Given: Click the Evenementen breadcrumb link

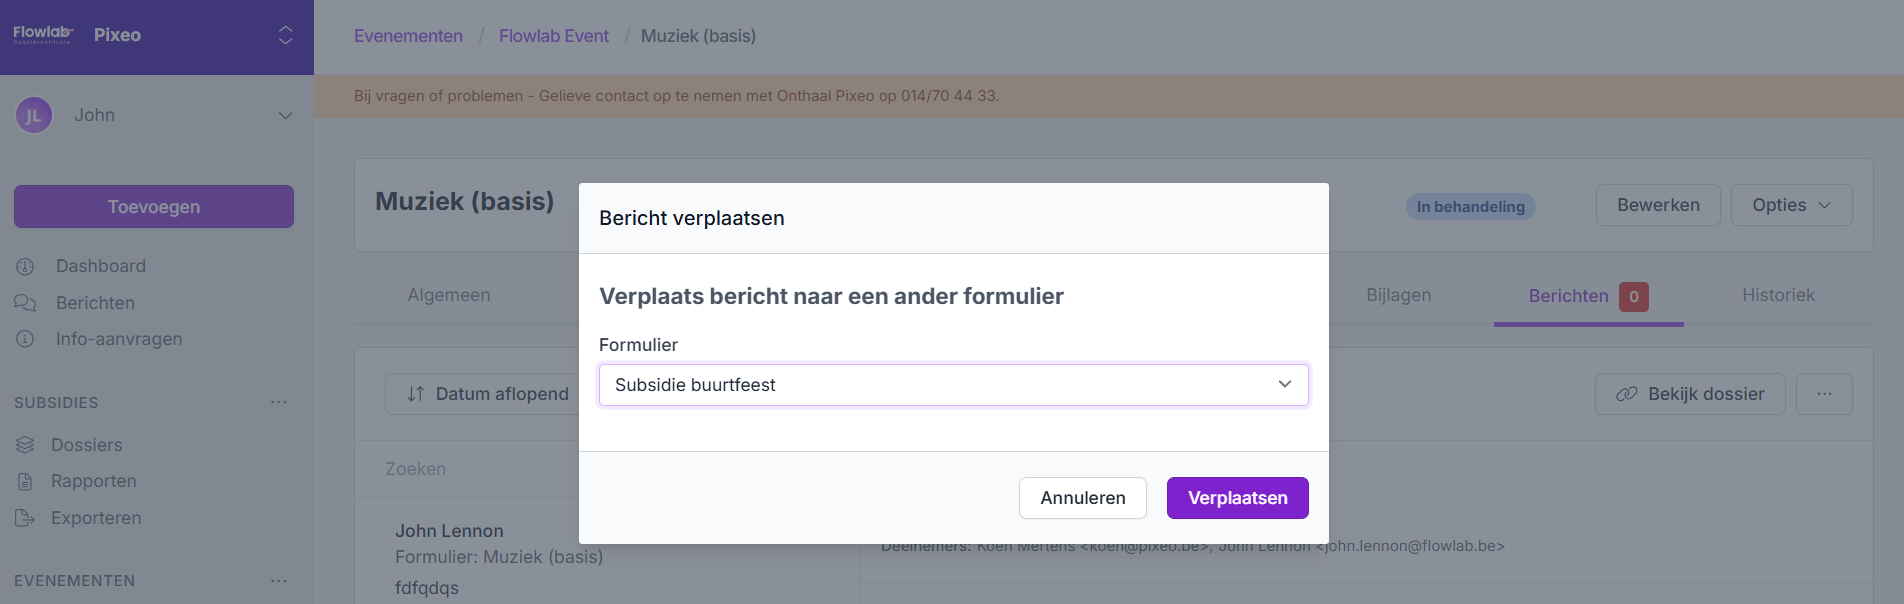Looking at the screenshot, I should (x=408, y=36).
